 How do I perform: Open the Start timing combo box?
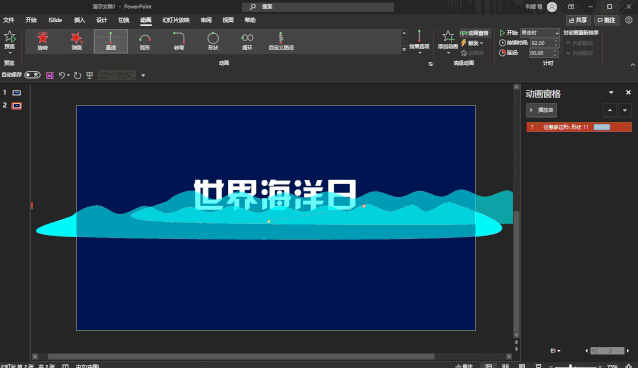540,33
